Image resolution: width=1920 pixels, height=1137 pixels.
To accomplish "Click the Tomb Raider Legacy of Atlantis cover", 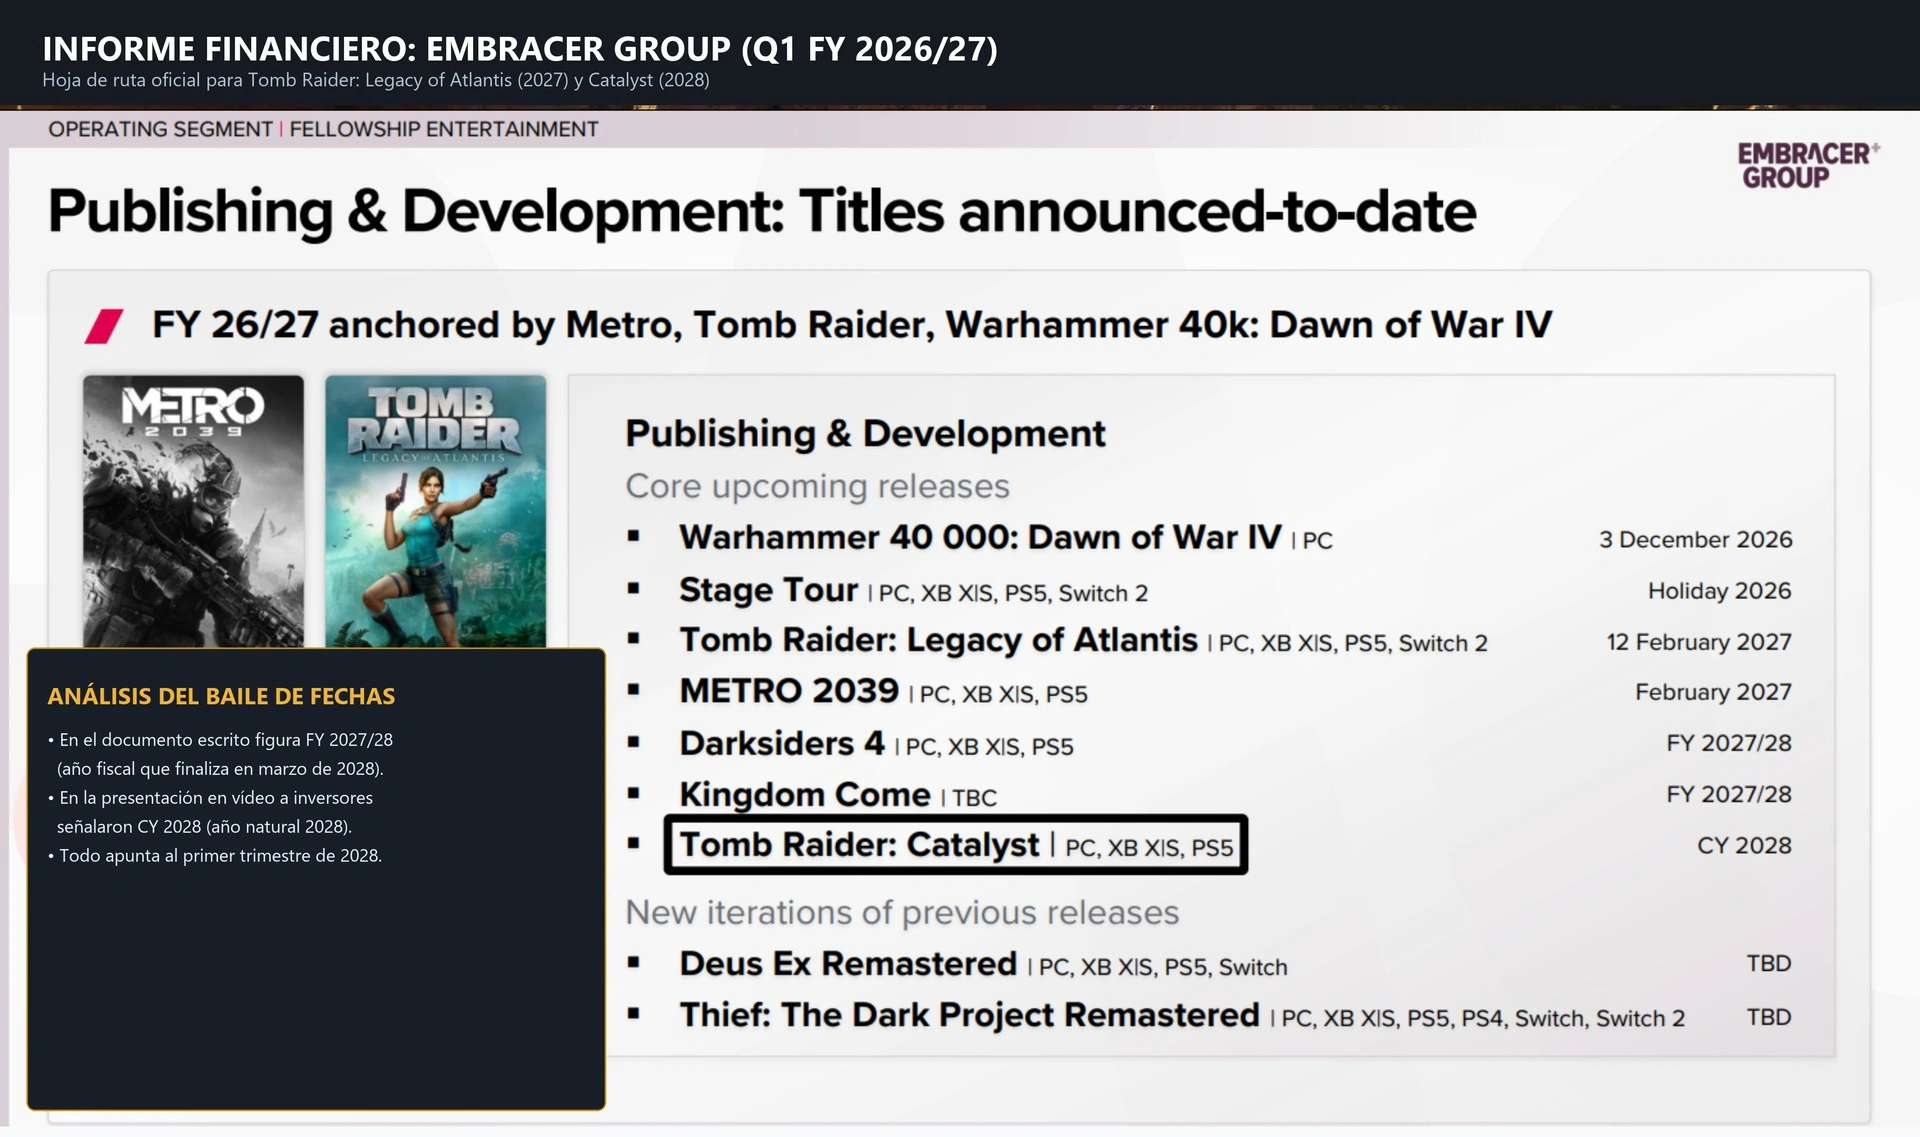I will tap(436, 511).
